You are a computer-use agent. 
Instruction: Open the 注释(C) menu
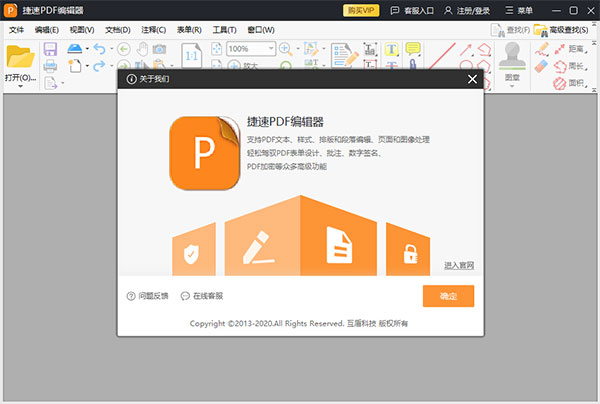pyautogui.click(x=153, y=30)
